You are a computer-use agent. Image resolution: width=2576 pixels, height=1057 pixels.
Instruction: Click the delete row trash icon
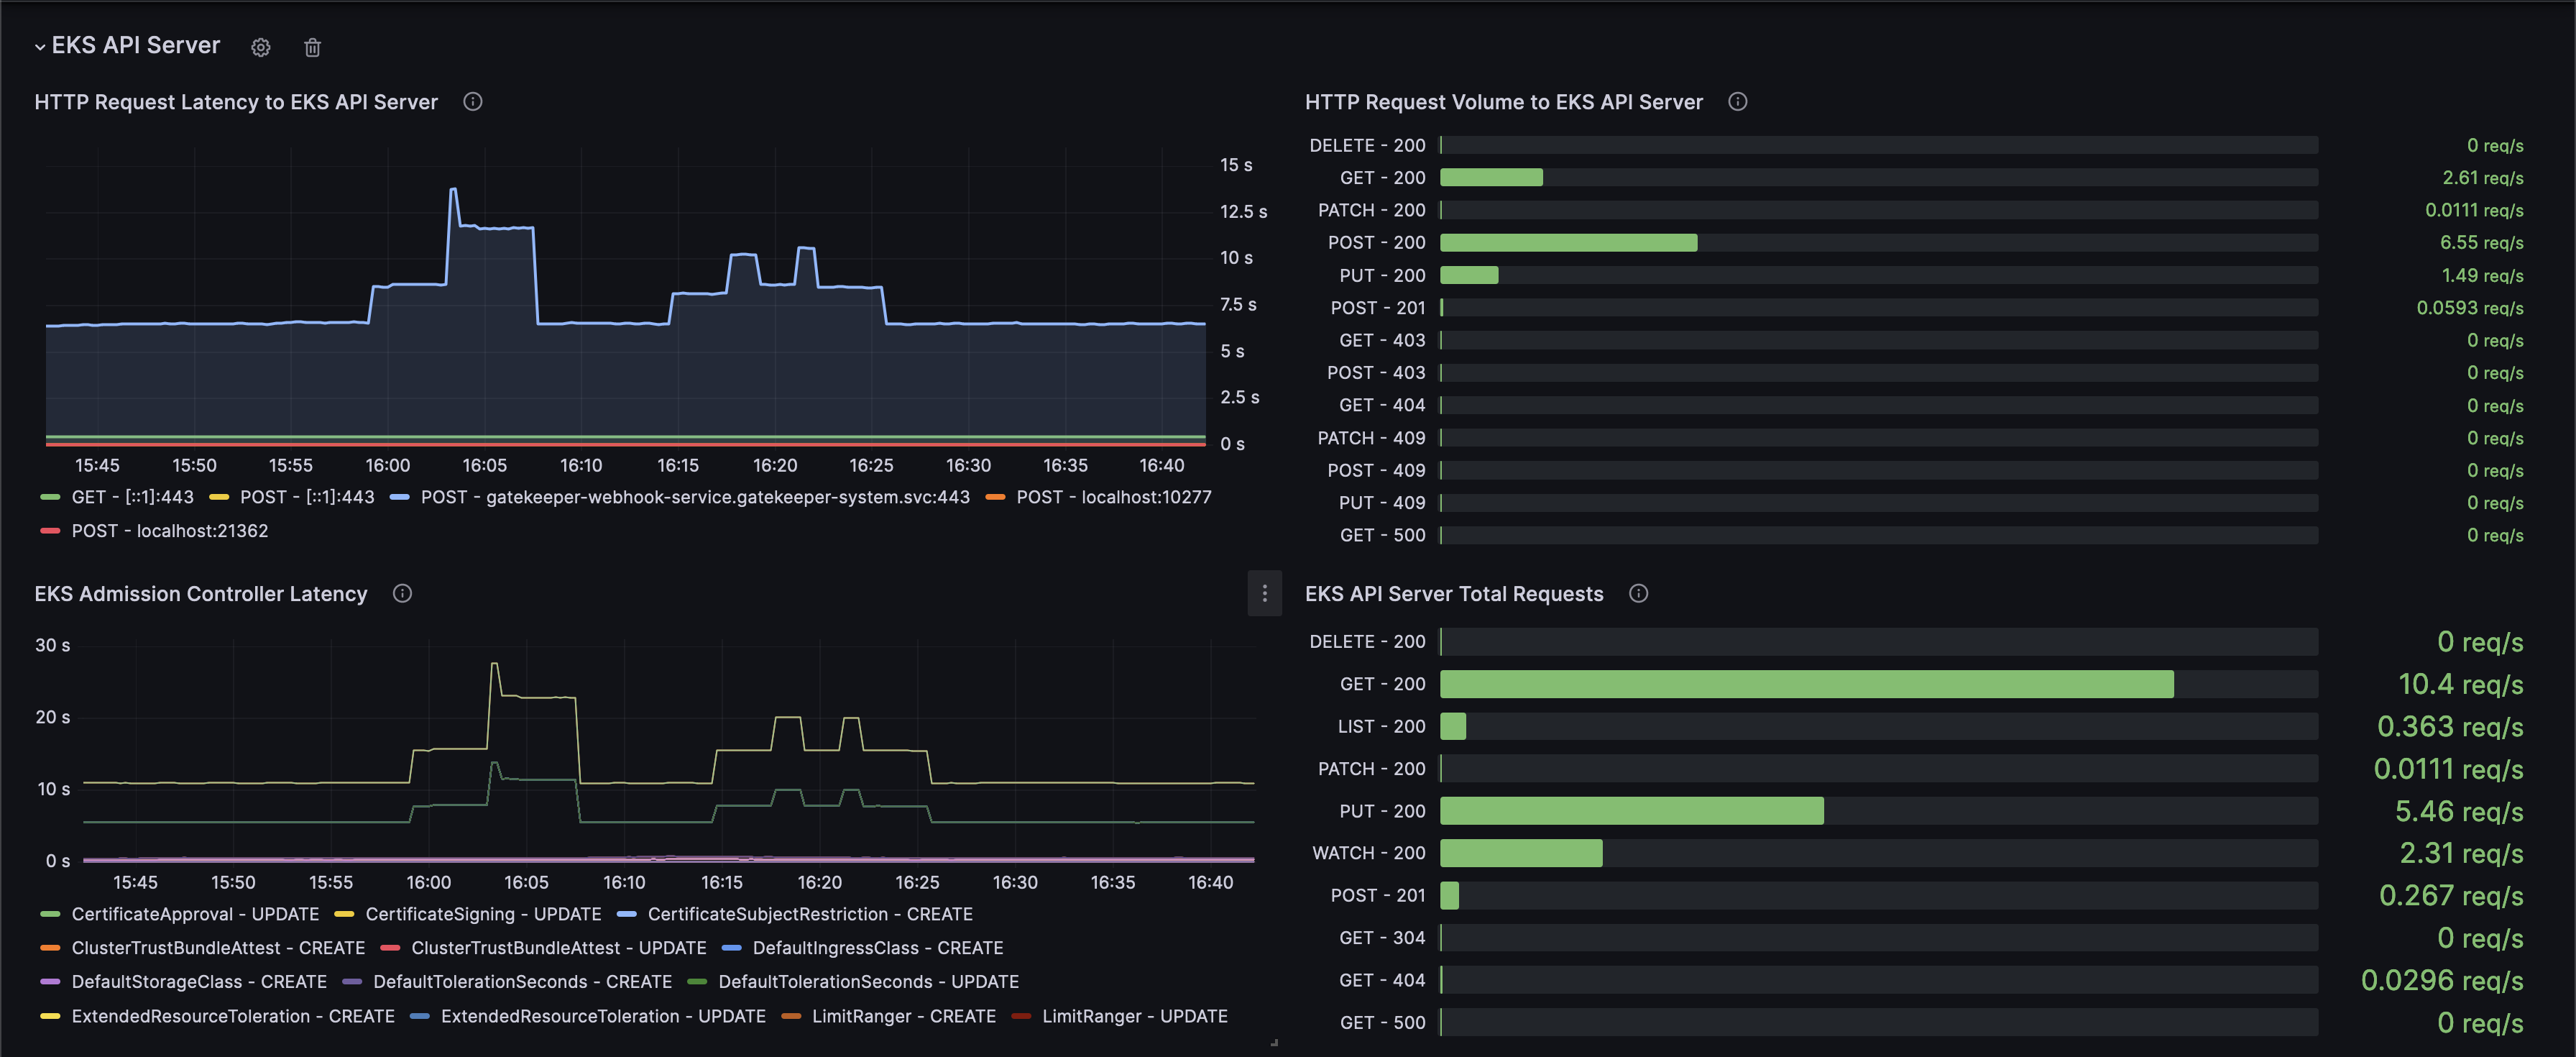pyautogui.click(x=312, y=47)
